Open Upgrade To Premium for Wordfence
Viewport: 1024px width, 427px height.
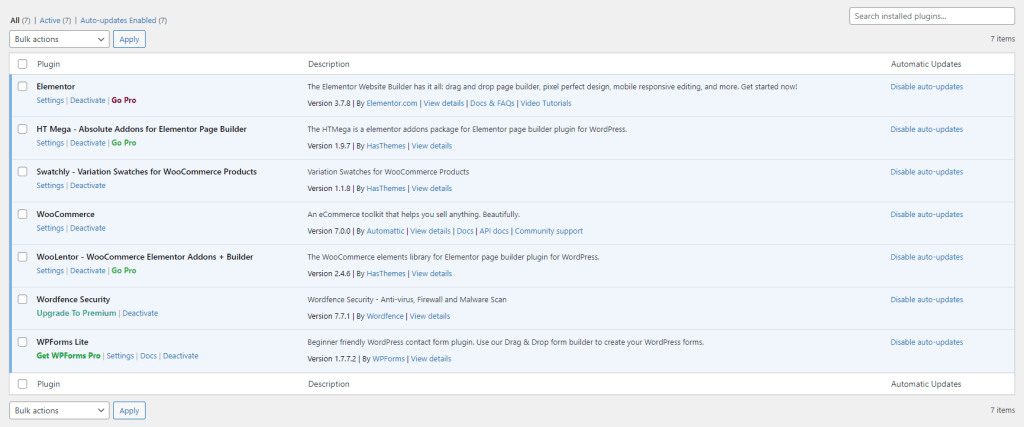[x=76, y=313]
